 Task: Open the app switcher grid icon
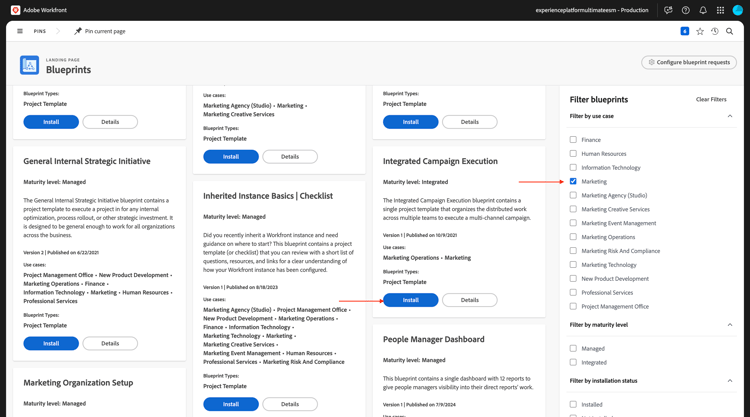(720, 10)
